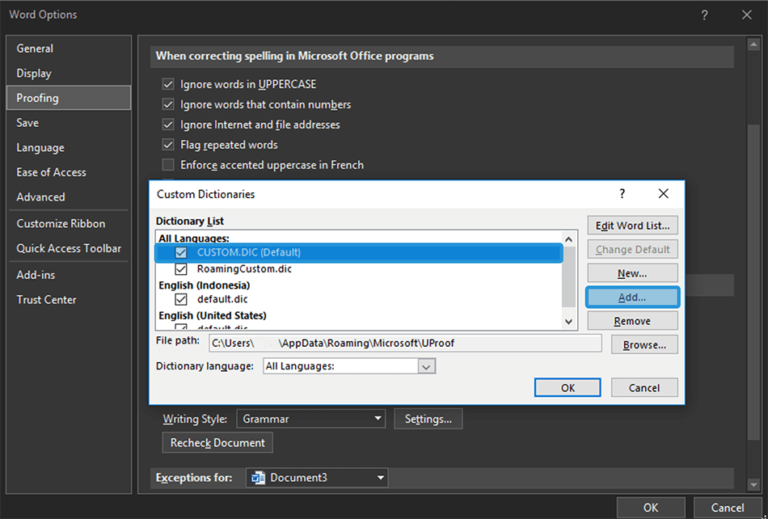This screenshot has width=768, height=519.
Task: Toggle Ignore Internet and file addresses
Action: [x=168, y=124]
